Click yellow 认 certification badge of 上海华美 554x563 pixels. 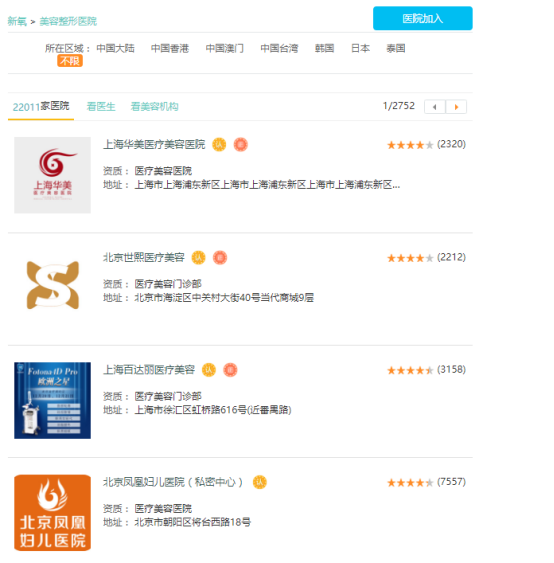(x=219, y=144)
